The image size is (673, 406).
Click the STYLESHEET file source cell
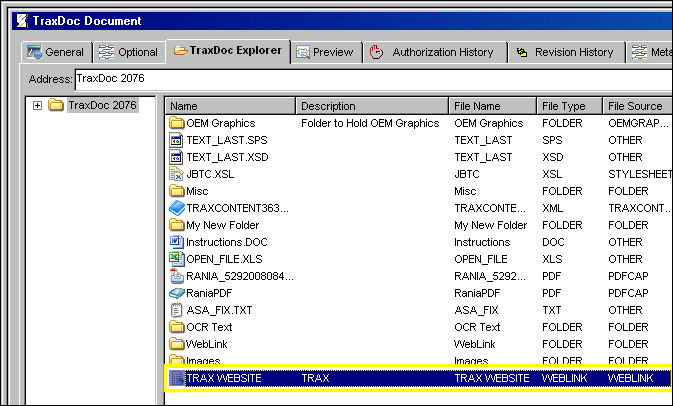(x=640, y=174)
